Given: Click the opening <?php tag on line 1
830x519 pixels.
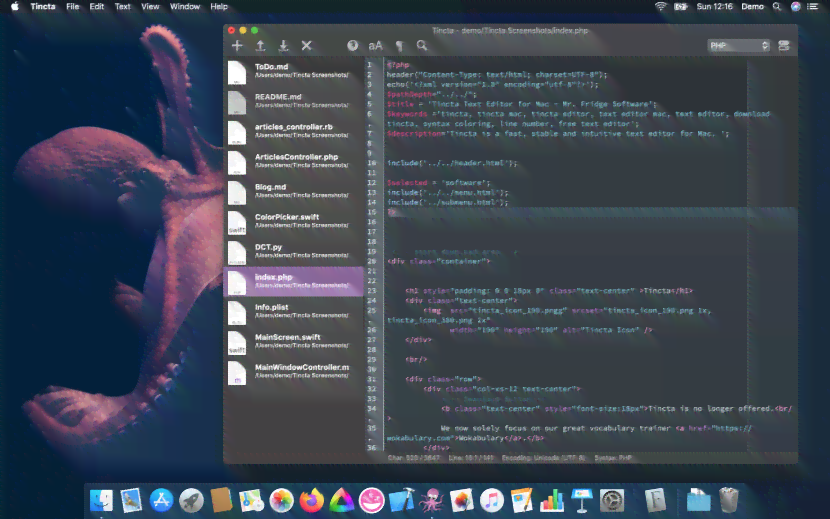Looking at the screenshot, I should 398,65.
